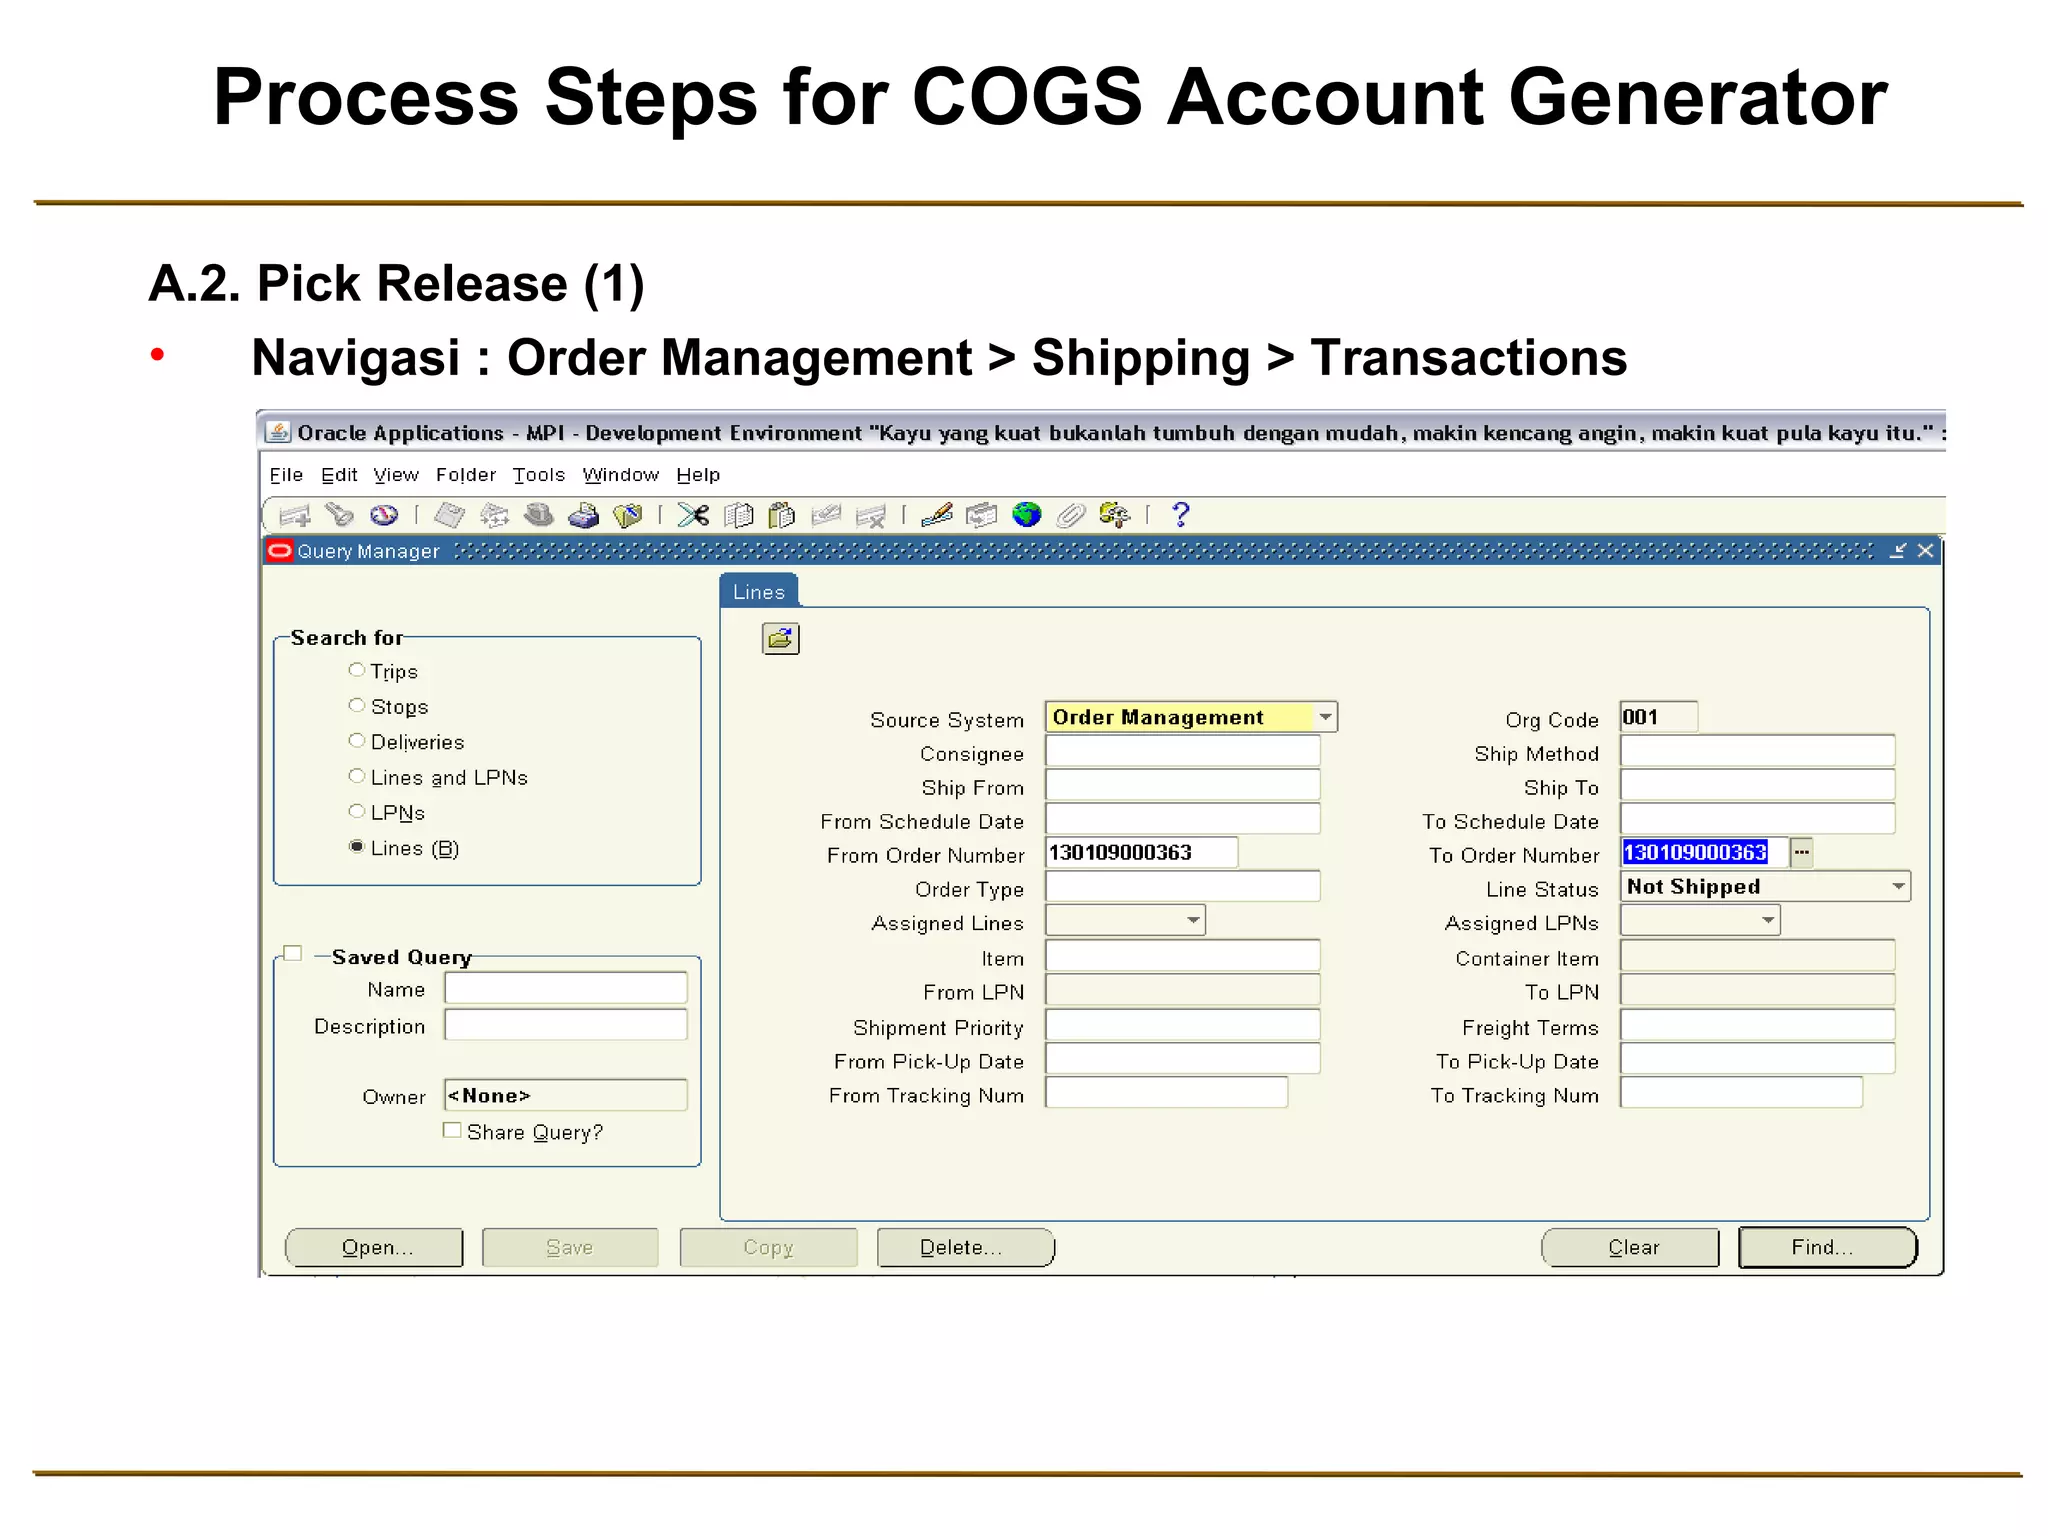Enable the Share Query? checkbox
Screen dimensions: 2048x1536
point(452,1130)
